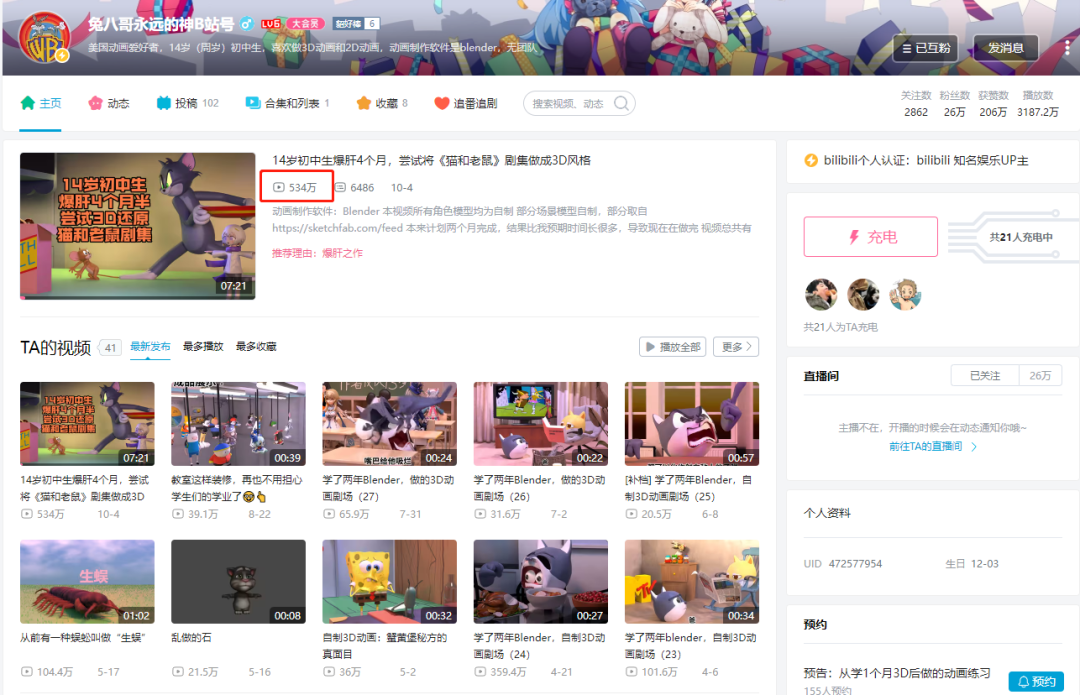Open title 教室这样装修，再也不用担心
Viewport: 1080px width, 695px height.
pyautogui.click(x=237, y=488)
